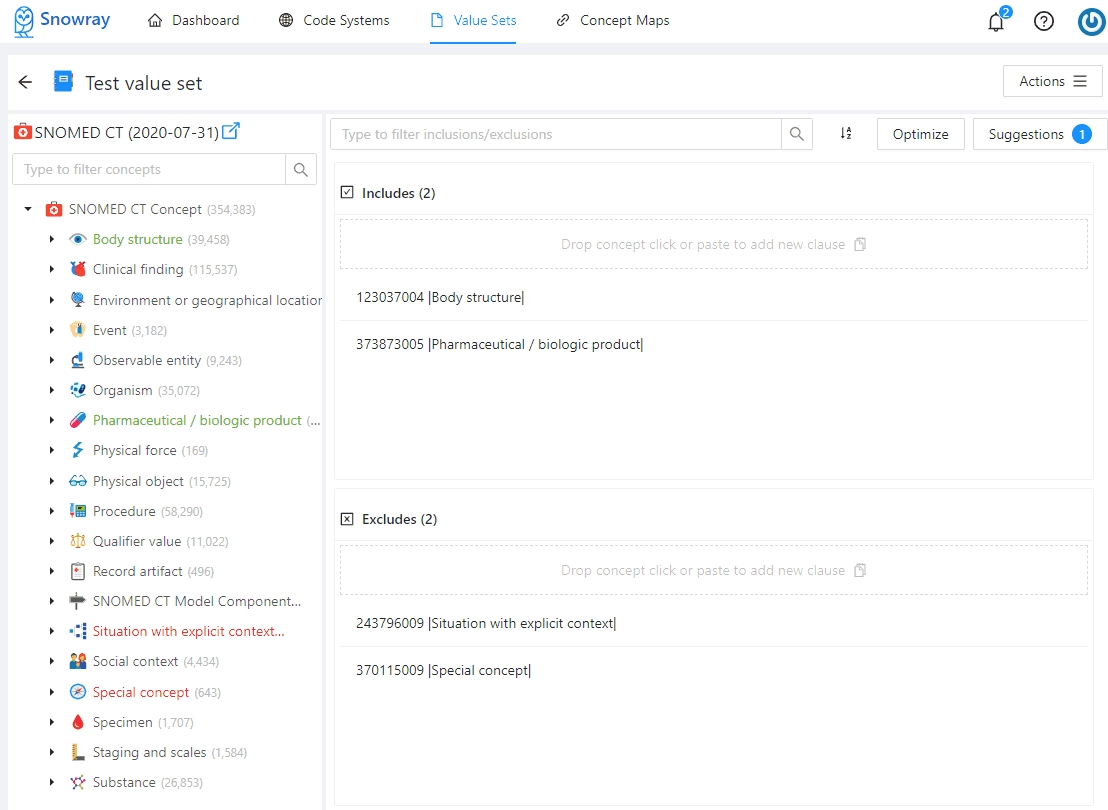Image resolution: width=1108 pixels, height=810 pixels.
Task: Click the inclusions filter search magnifier
Action: (x=797, y=134)
